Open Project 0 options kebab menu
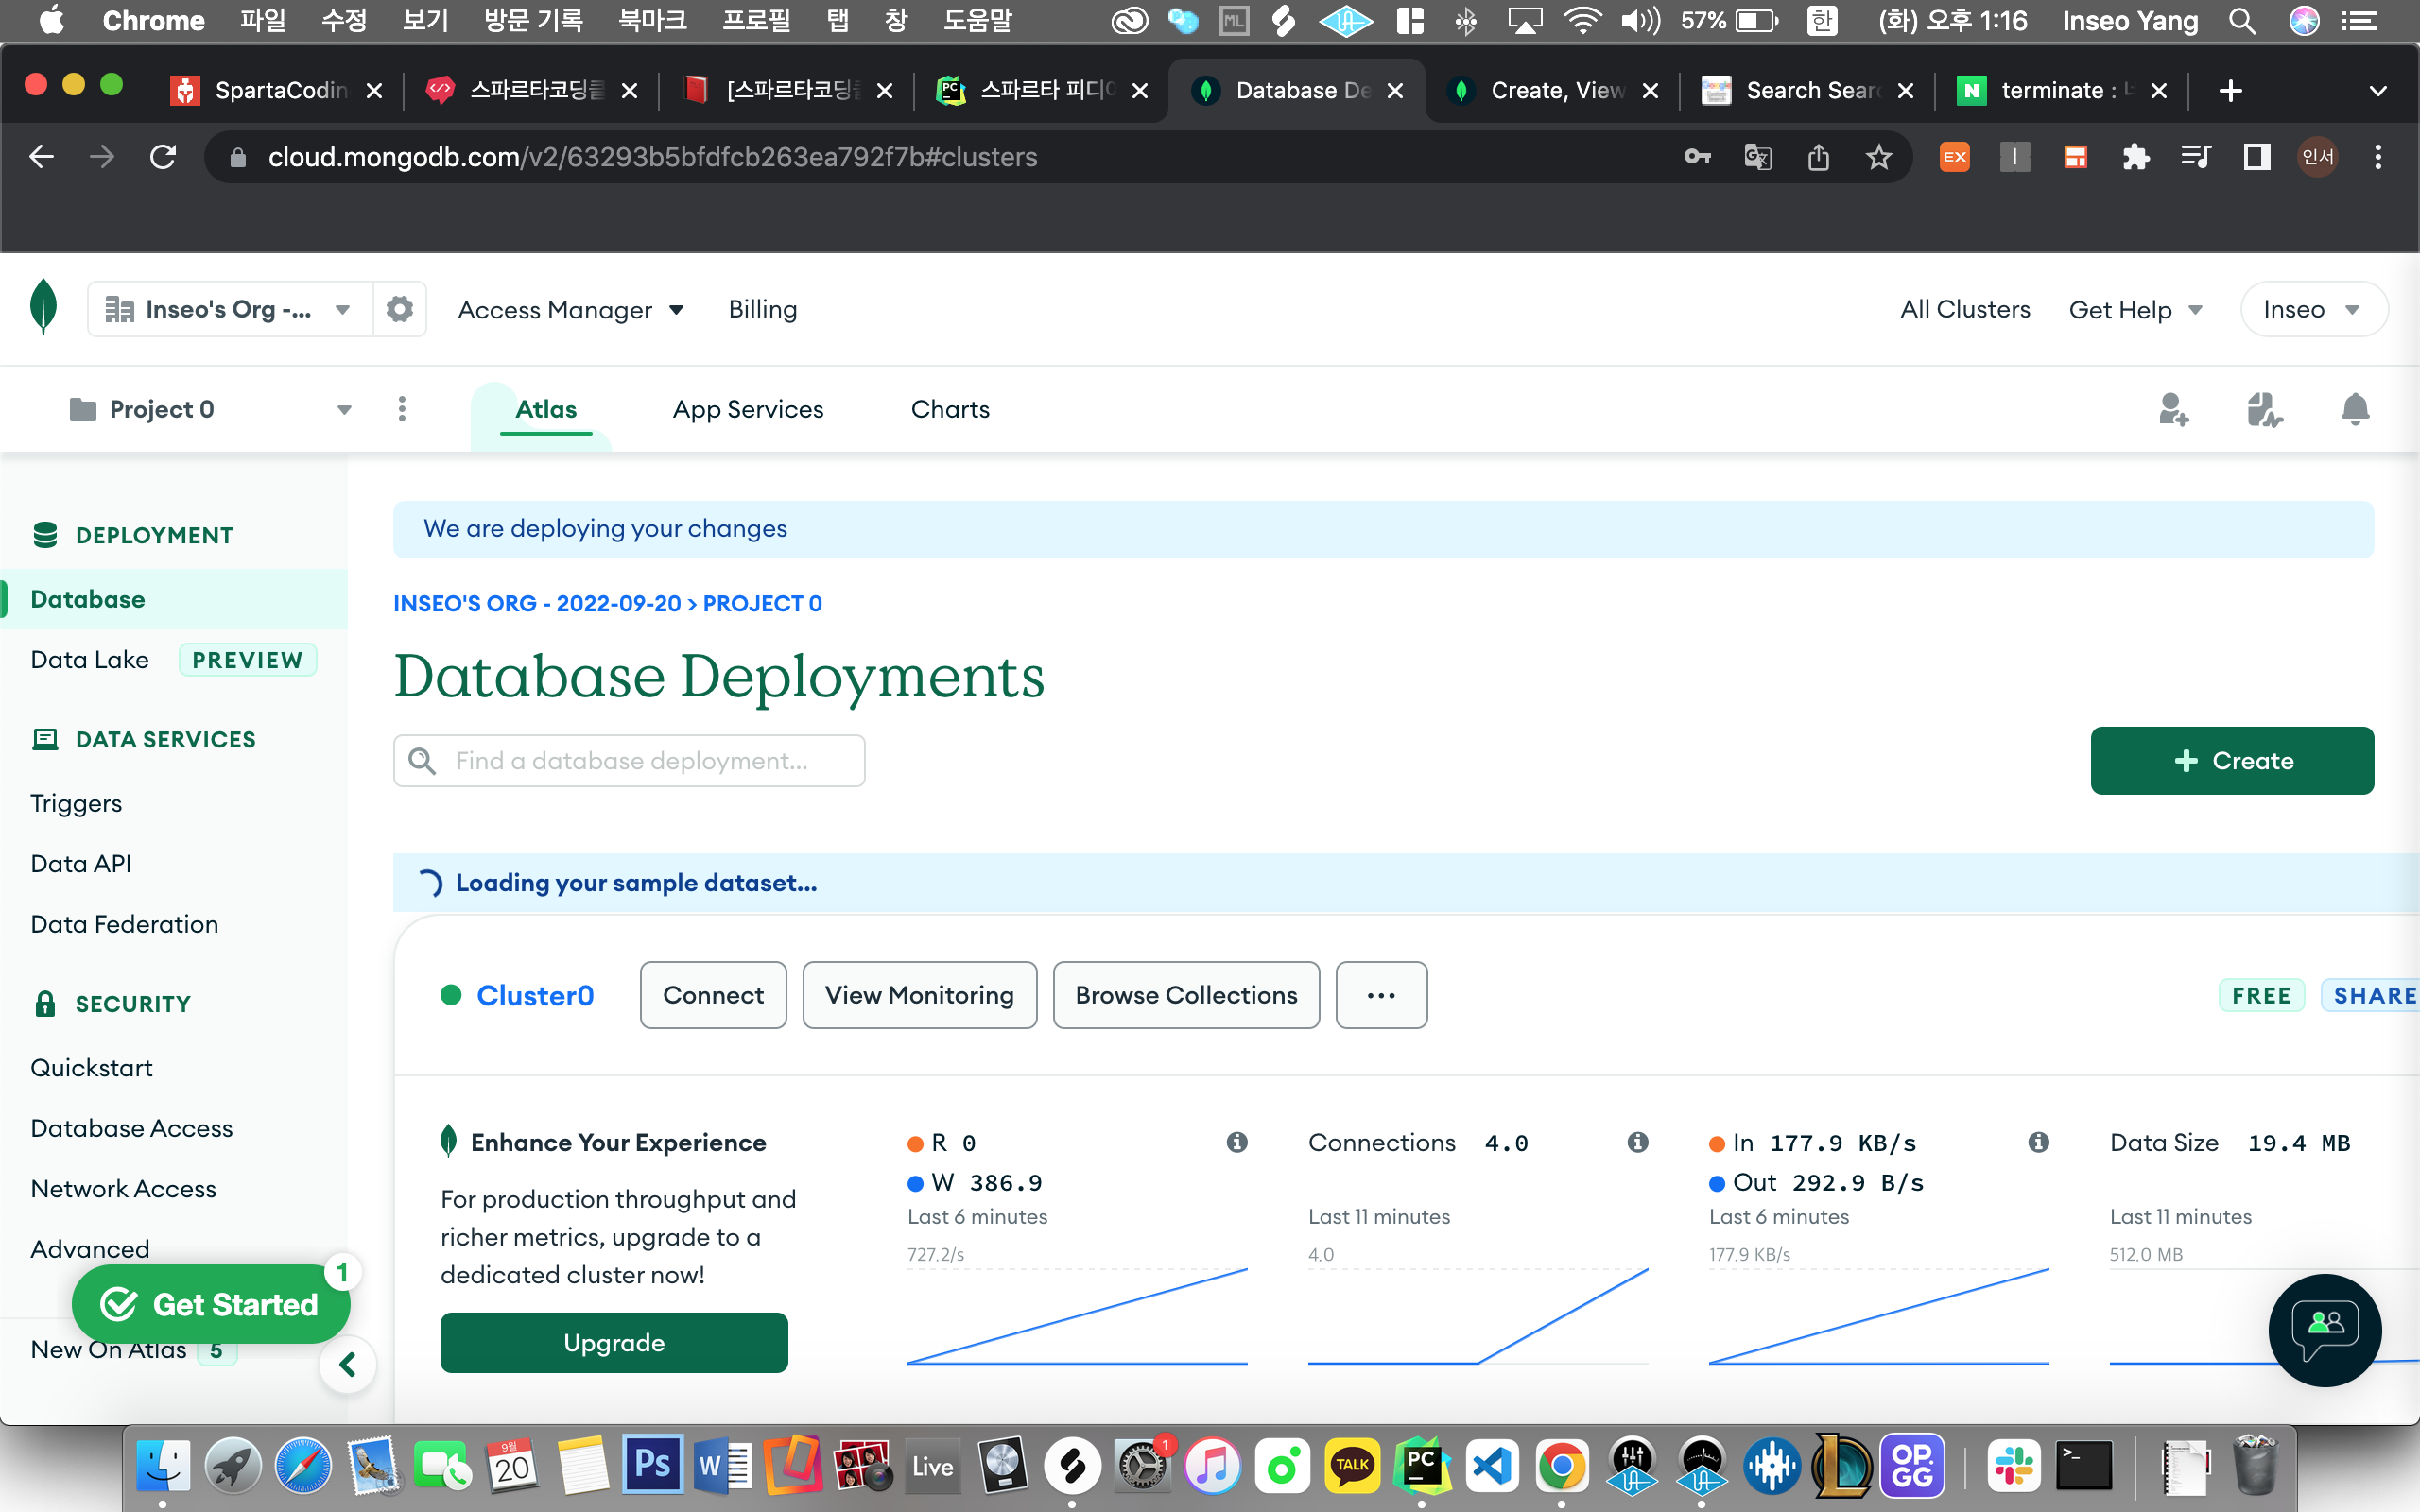 click(x=402, y=409)
